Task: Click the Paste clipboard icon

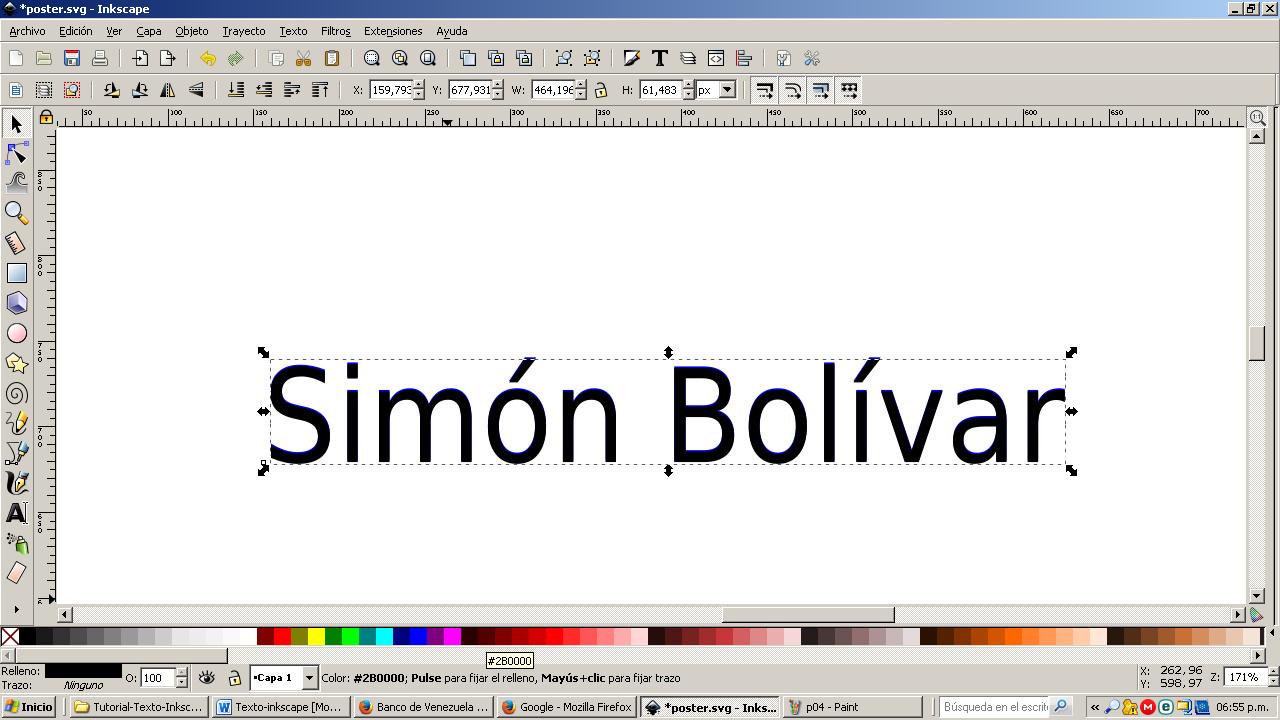Action: pos(332,59)
